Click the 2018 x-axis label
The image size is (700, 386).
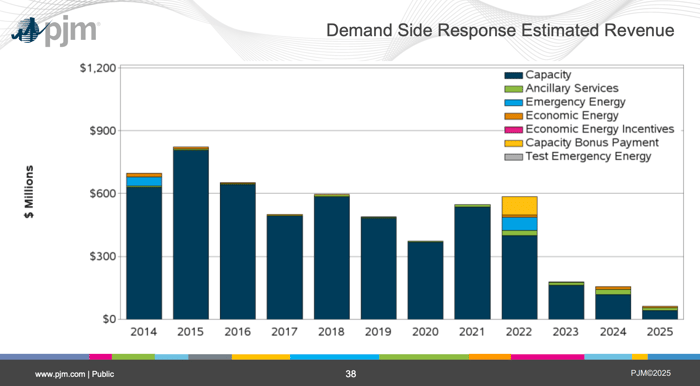[331, 332]
